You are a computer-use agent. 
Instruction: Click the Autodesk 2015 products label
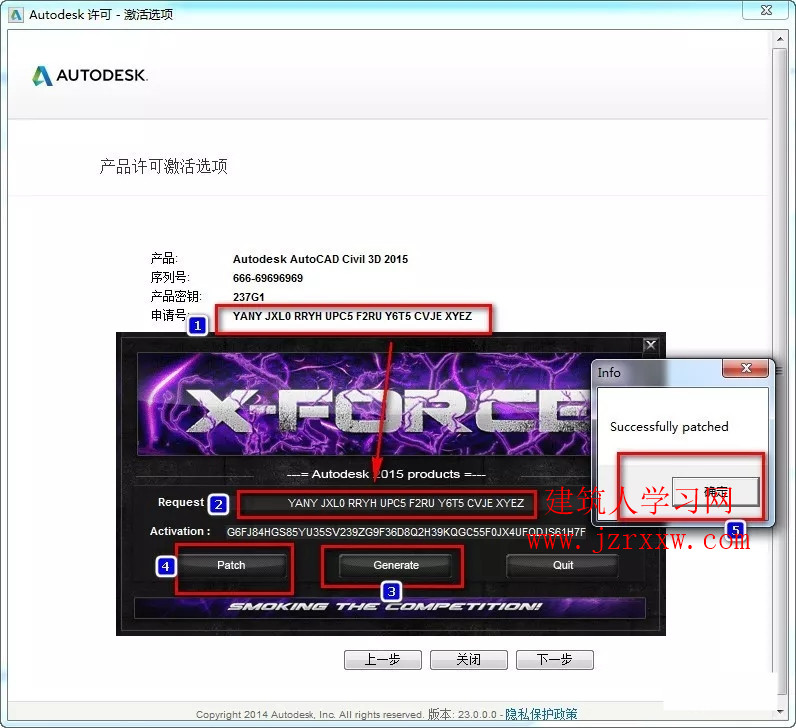(386, 475)
